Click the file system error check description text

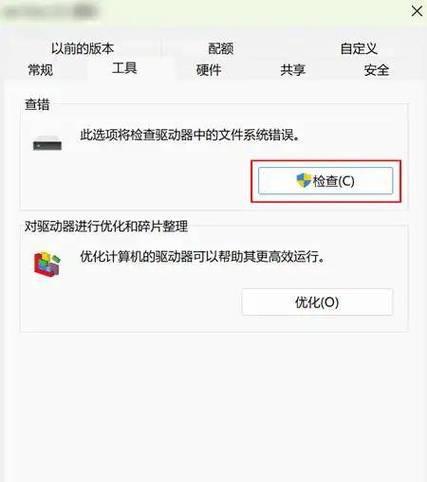pyautogui.click(x=190, y=135)
